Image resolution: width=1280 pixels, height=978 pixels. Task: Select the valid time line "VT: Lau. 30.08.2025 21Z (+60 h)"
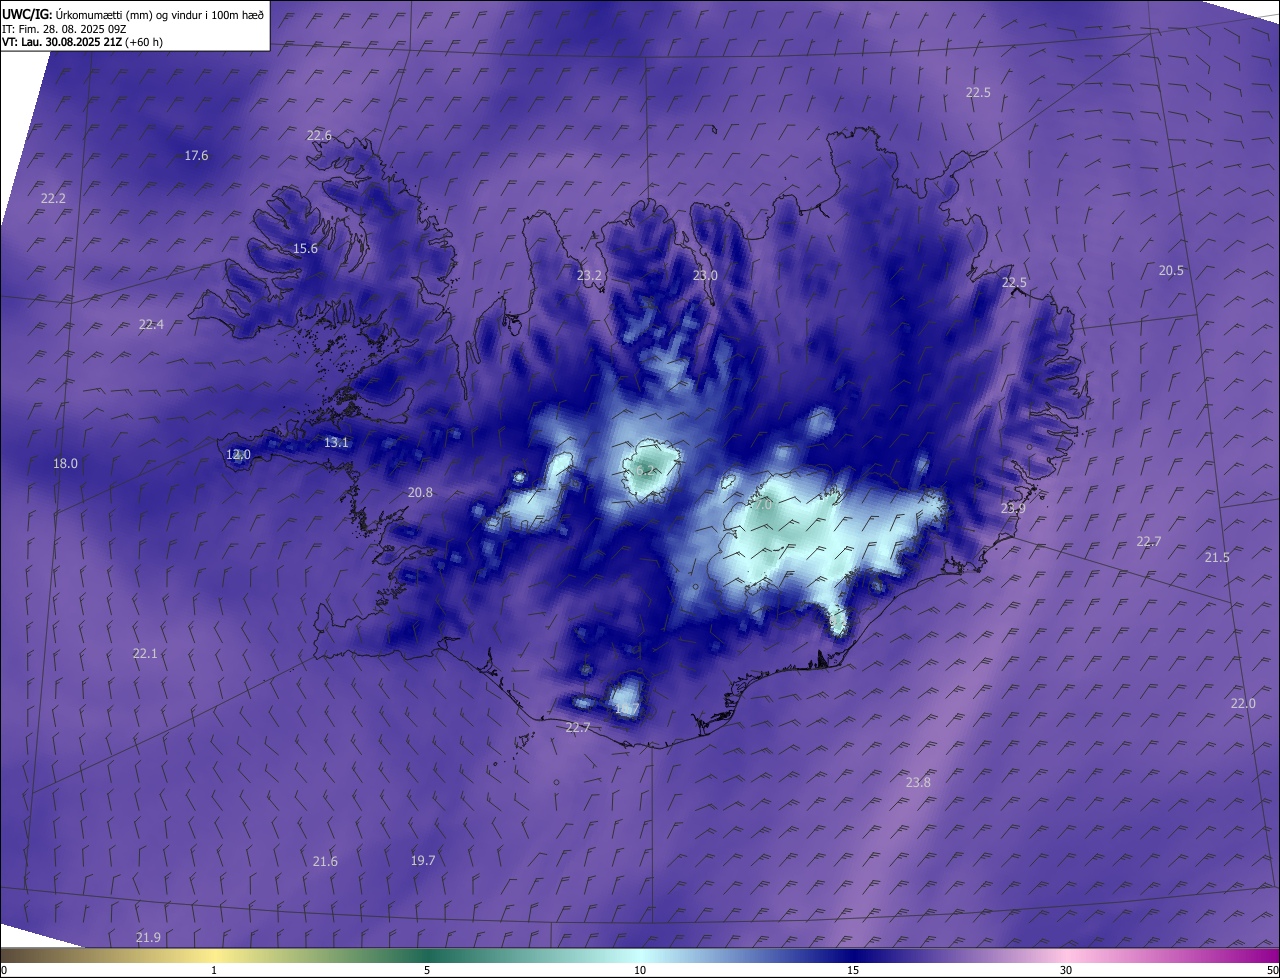83,42
